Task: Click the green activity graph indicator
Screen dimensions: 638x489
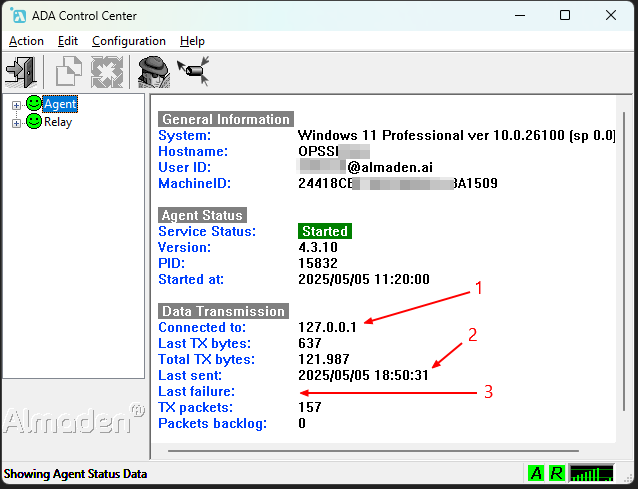Action: tap(591, 473)
